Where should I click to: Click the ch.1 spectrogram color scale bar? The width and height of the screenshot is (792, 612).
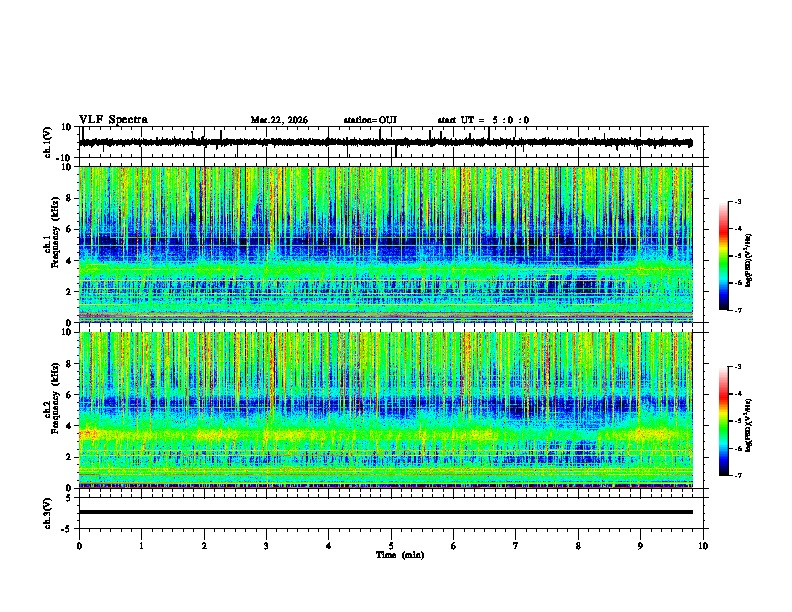pos(723,256)
